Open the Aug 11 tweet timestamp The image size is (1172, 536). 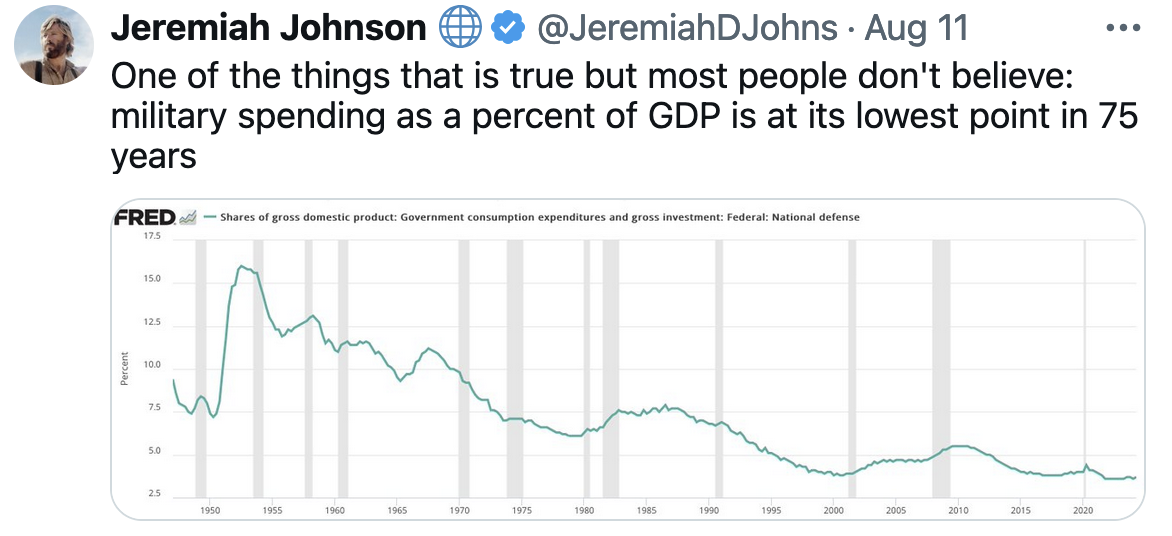(916, 28)
